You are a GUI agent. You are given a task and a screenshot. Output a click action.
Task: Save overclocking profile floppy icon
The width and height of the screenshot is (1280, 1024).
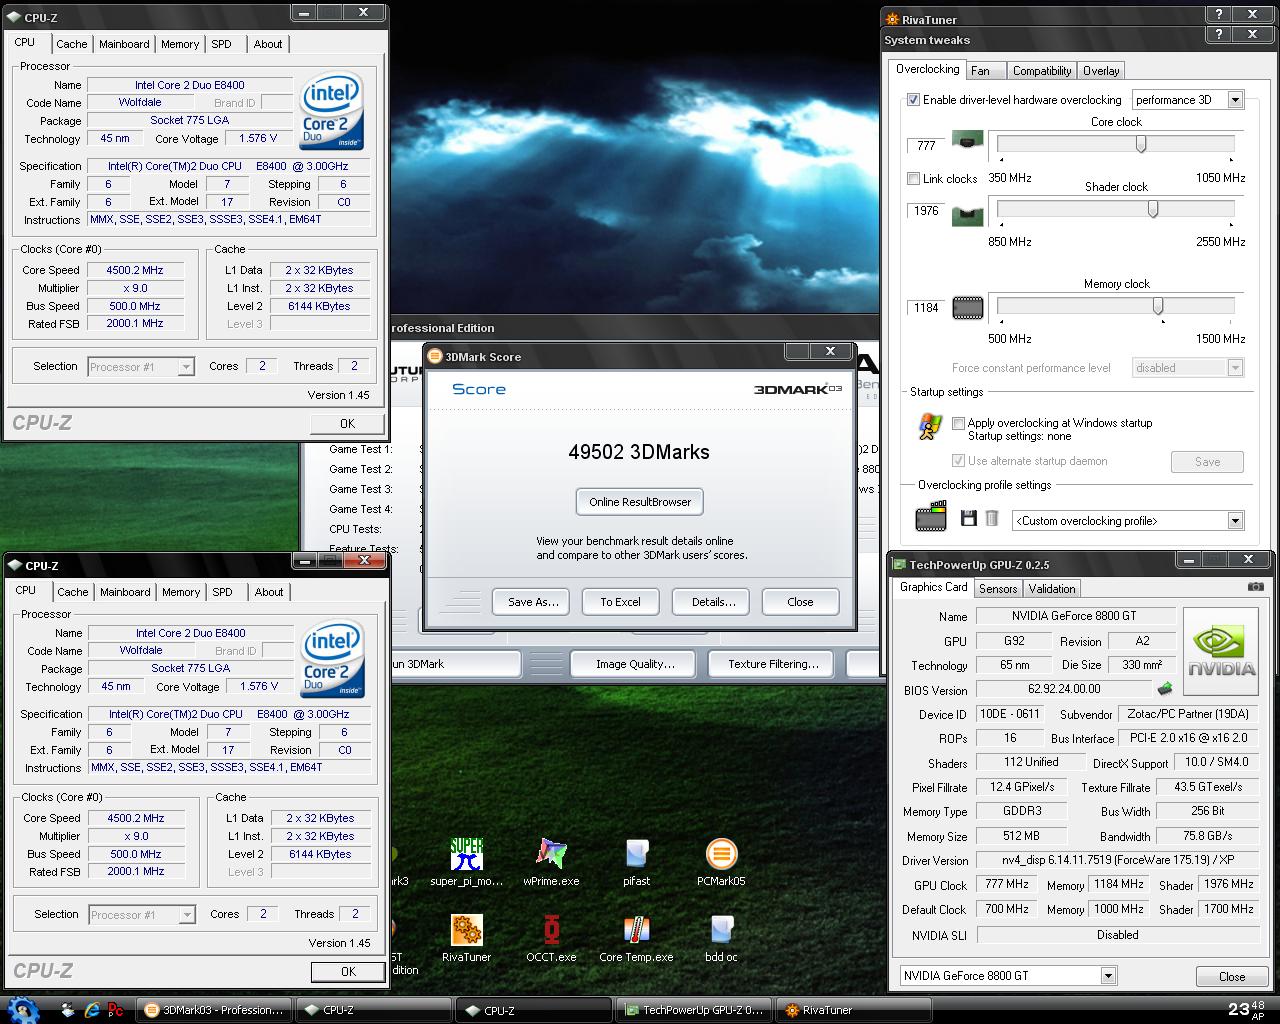click(968, 518)
